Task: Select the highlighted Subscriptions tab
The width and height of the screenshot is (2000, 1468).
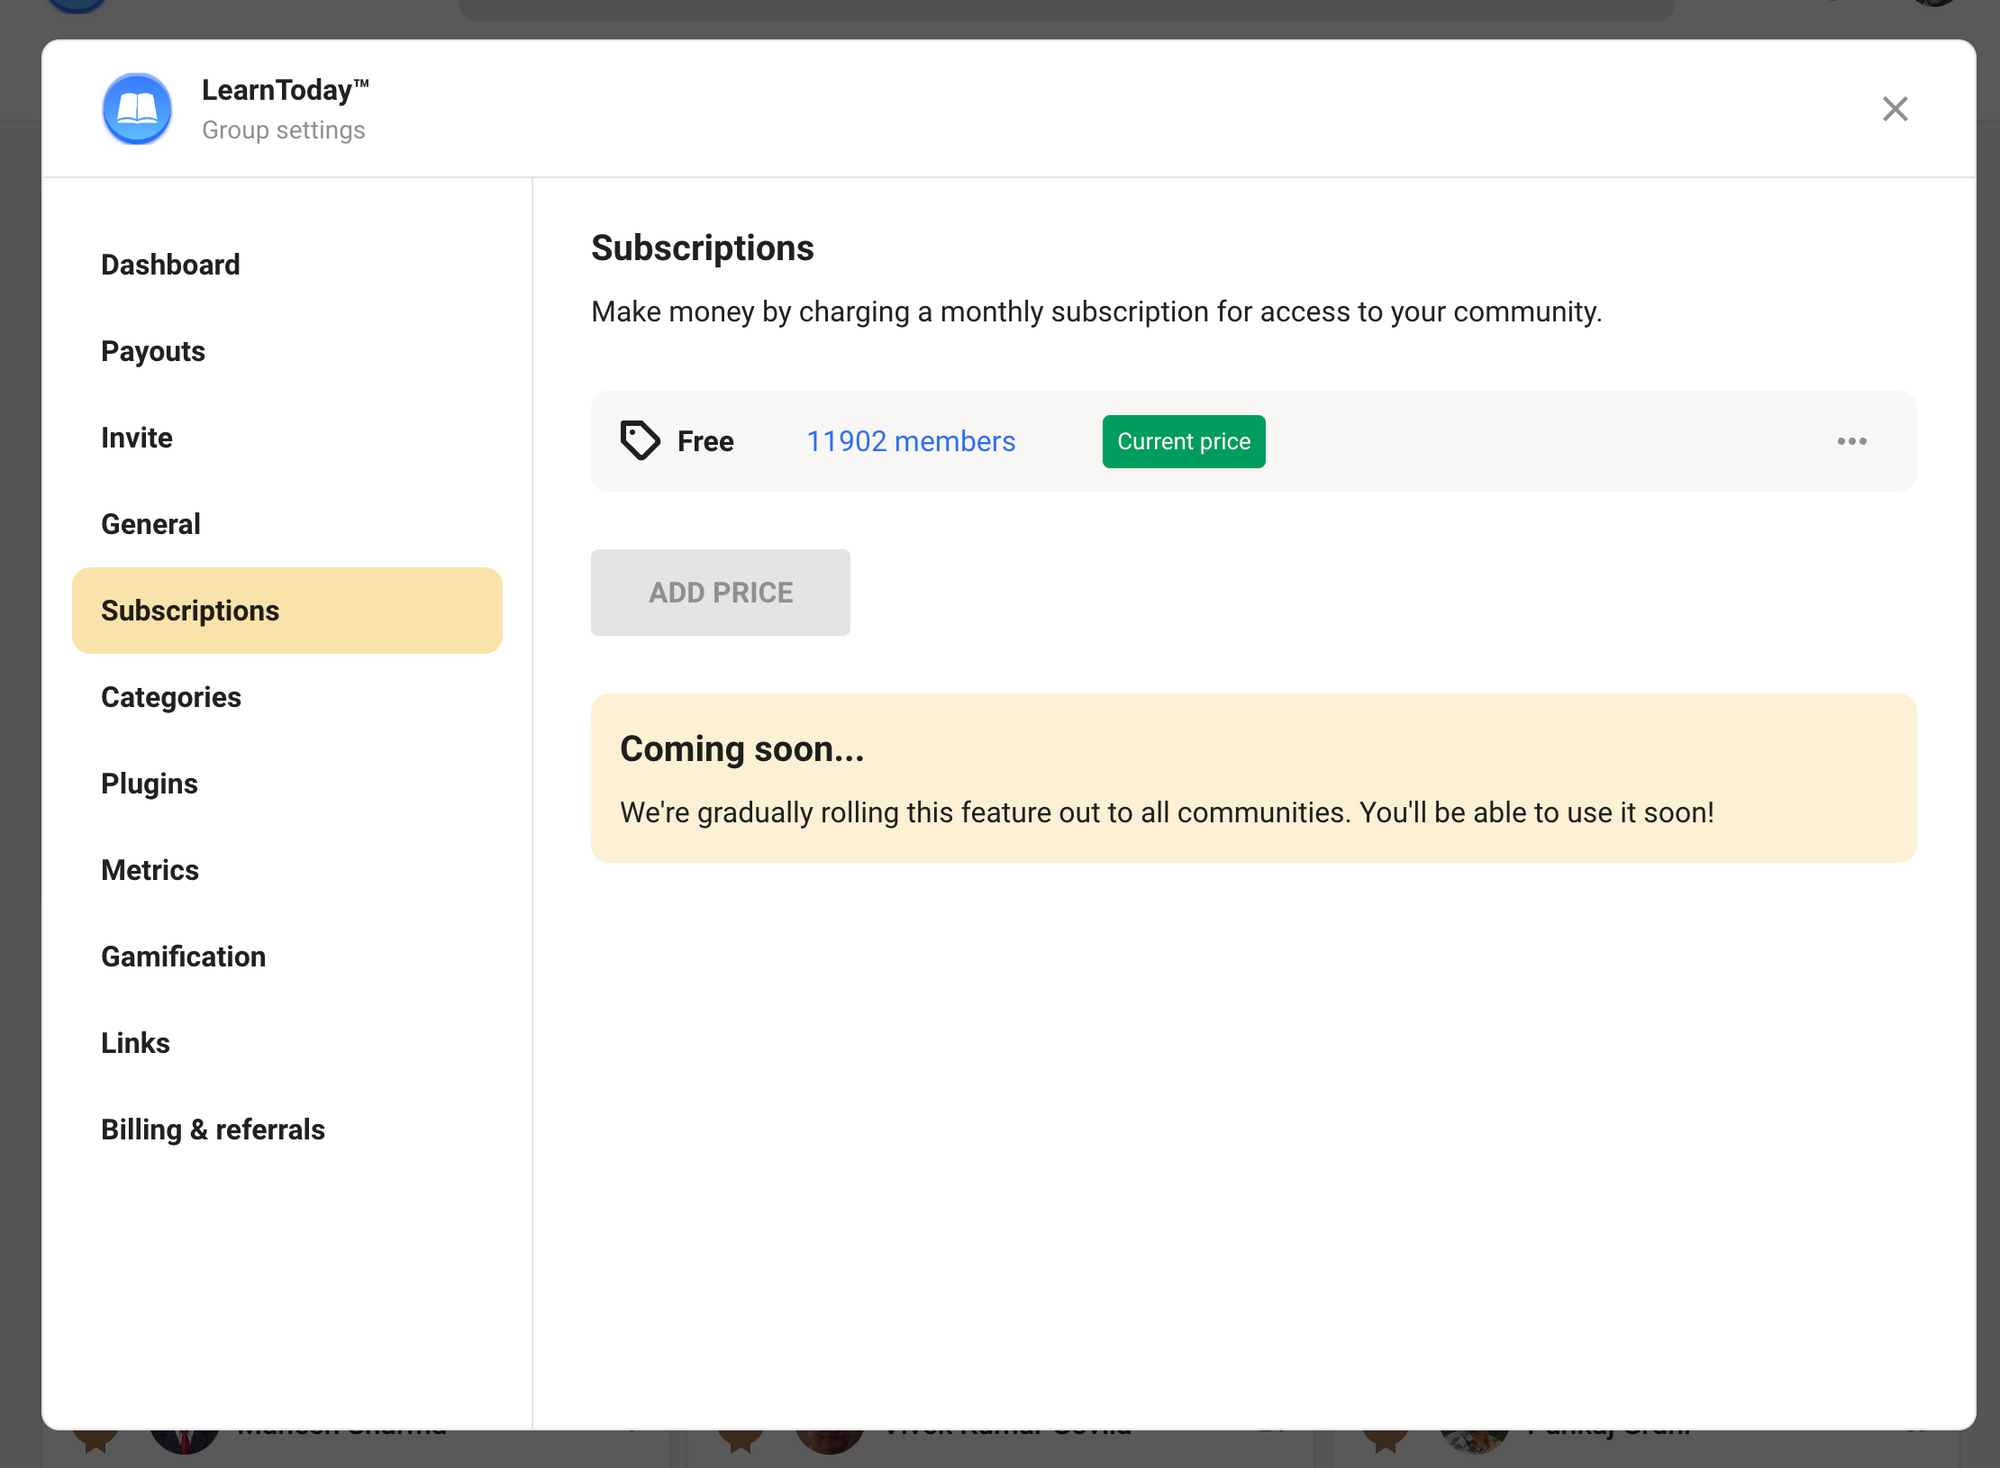Action: click(x=287, y=611)
